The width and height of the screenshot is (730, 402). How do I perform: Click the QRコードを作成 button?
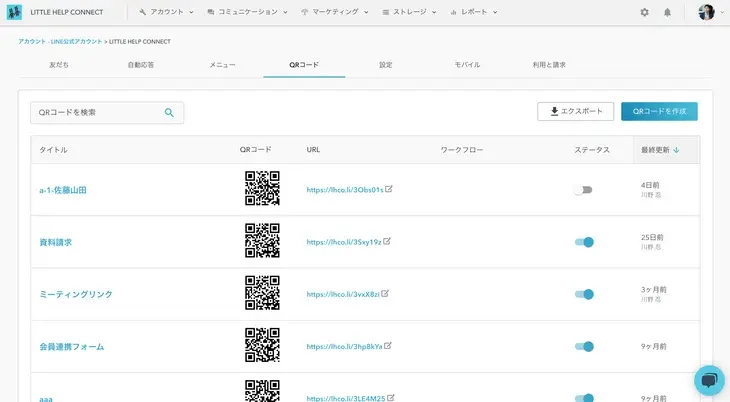tap(659, 111)
